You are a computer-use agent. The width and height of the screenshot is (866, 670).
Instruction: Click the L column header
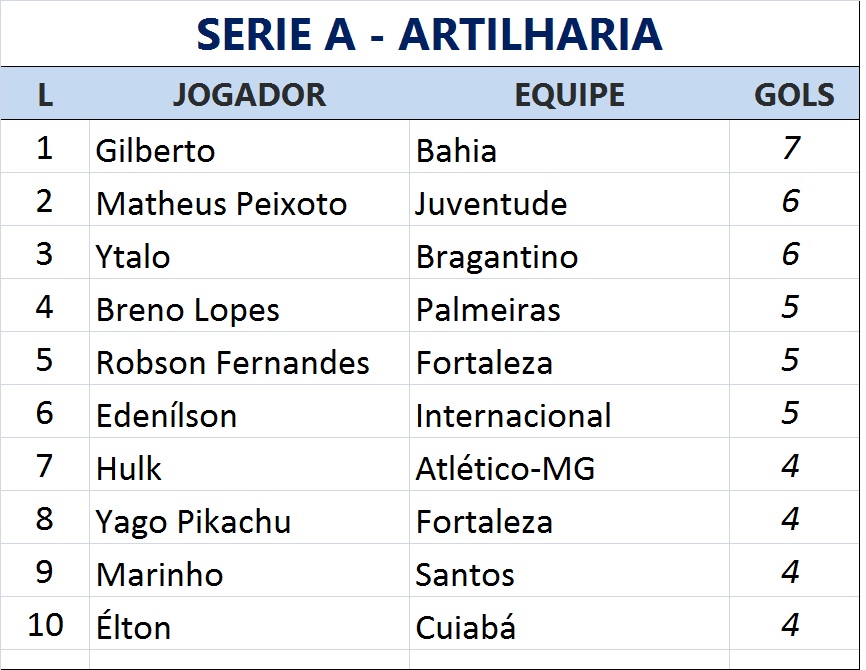point(44,95)
